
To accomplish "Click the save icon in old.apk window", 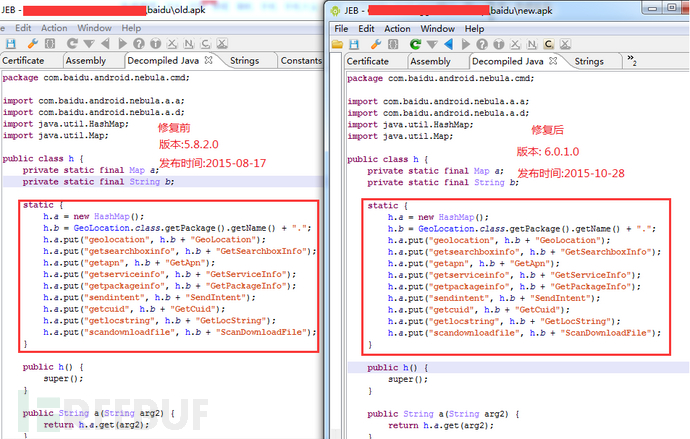I will 10,43.
